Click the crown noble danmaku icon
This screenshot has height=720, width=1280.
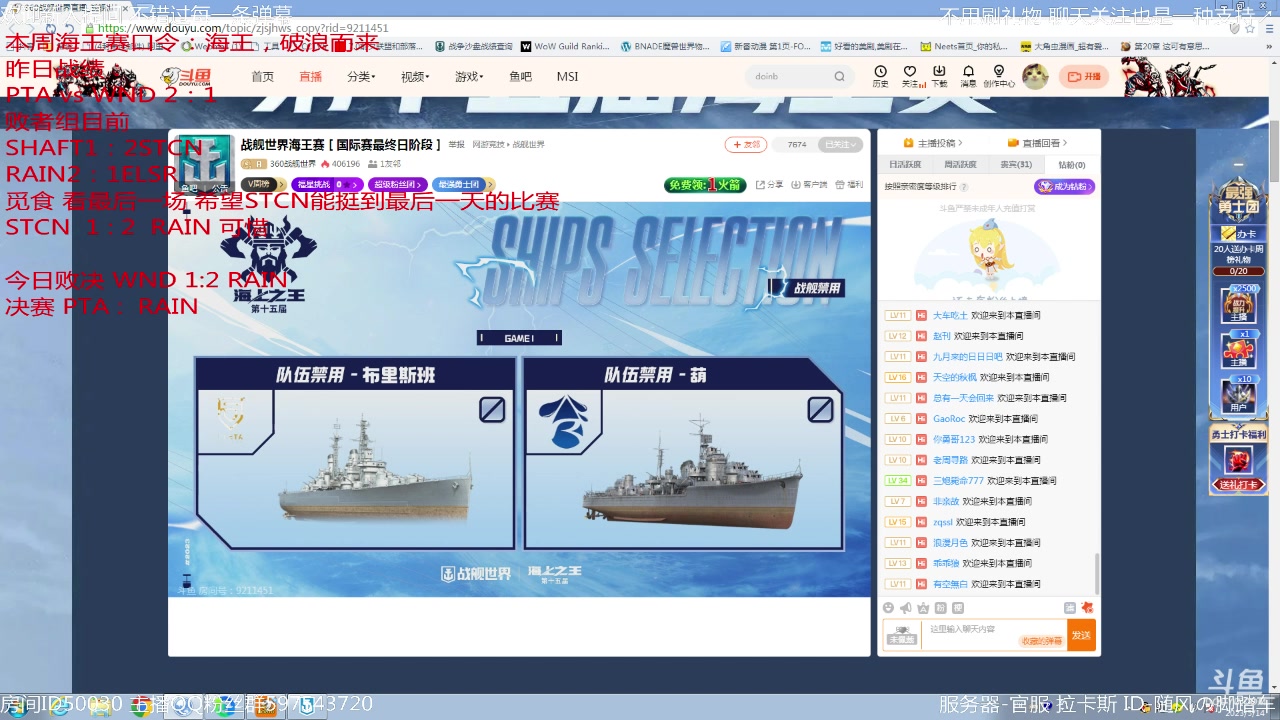click(x=923, y=608)
